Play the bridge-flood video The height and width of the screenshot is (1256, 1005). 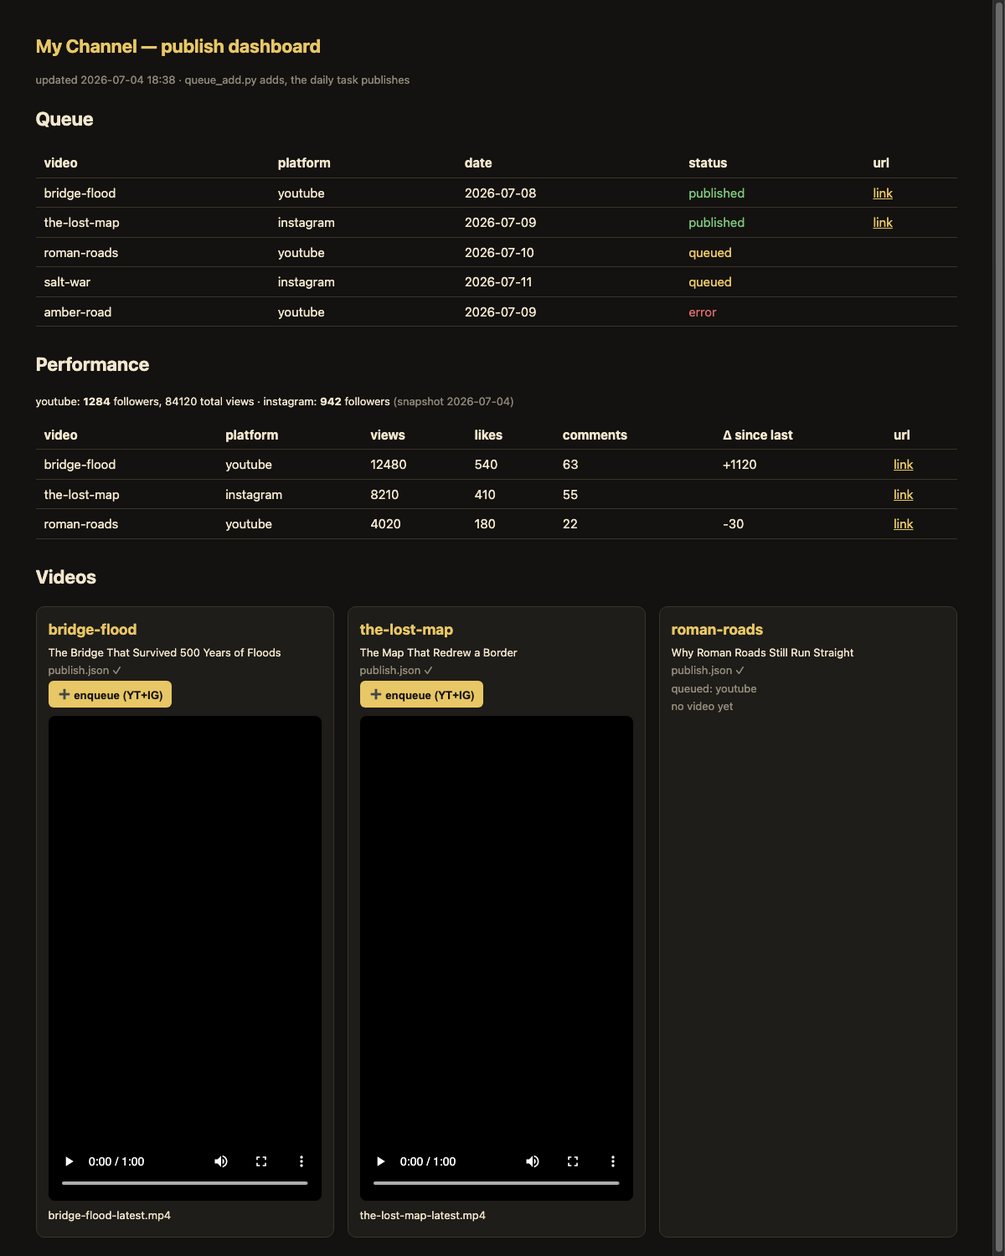tap(69, 1161)
